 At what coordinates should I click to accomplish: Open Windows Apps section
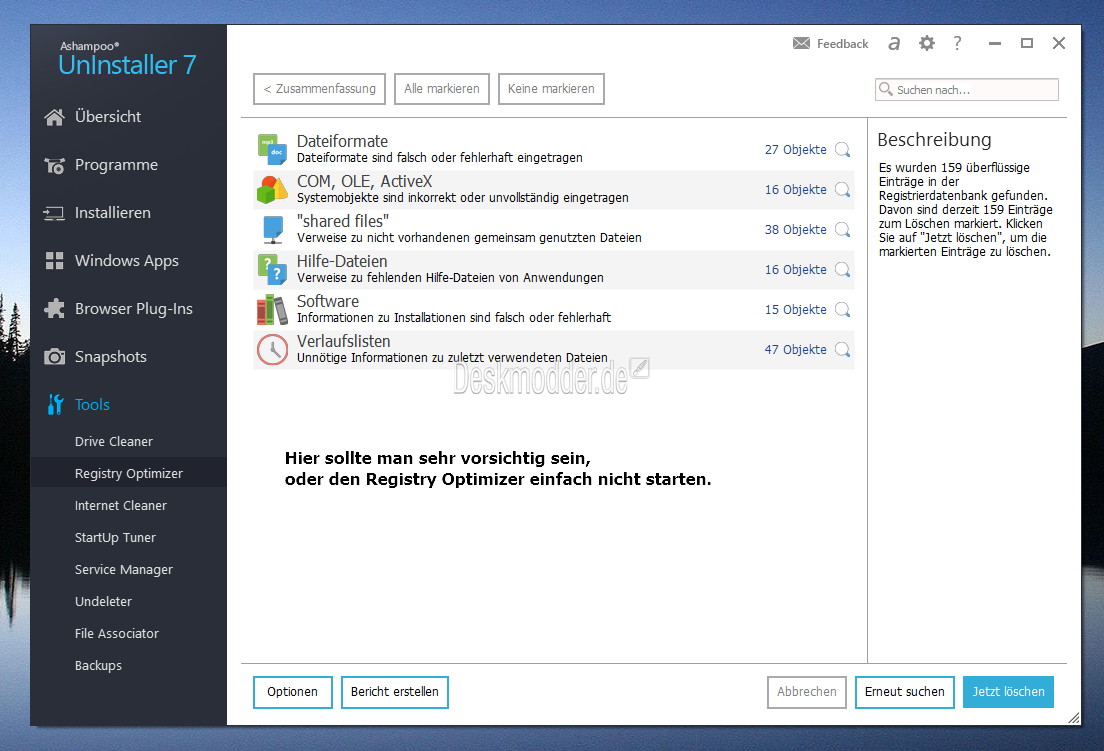tap(127, 261)
